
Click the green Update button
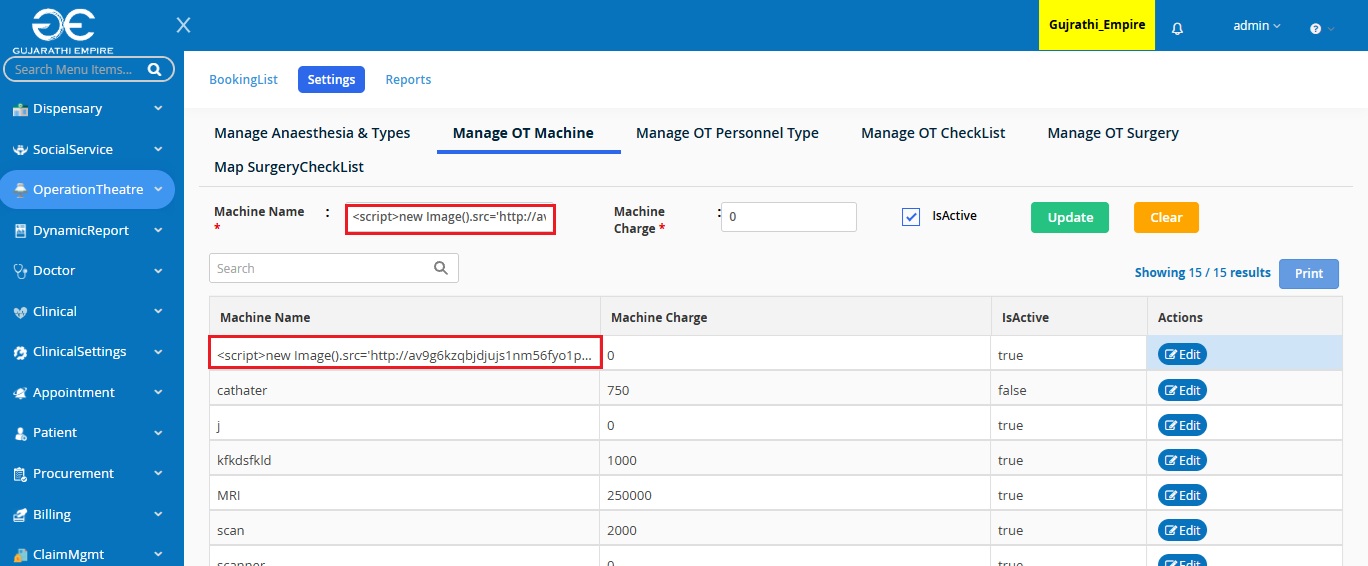1070,217
